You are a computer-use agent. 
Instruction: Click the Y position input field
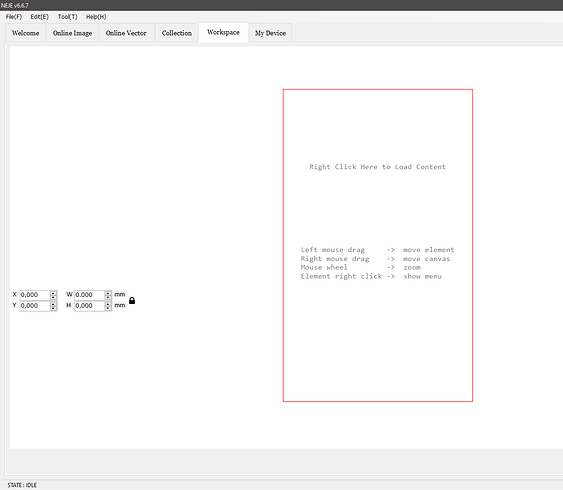pyautogui.click(x=35, y=306)
